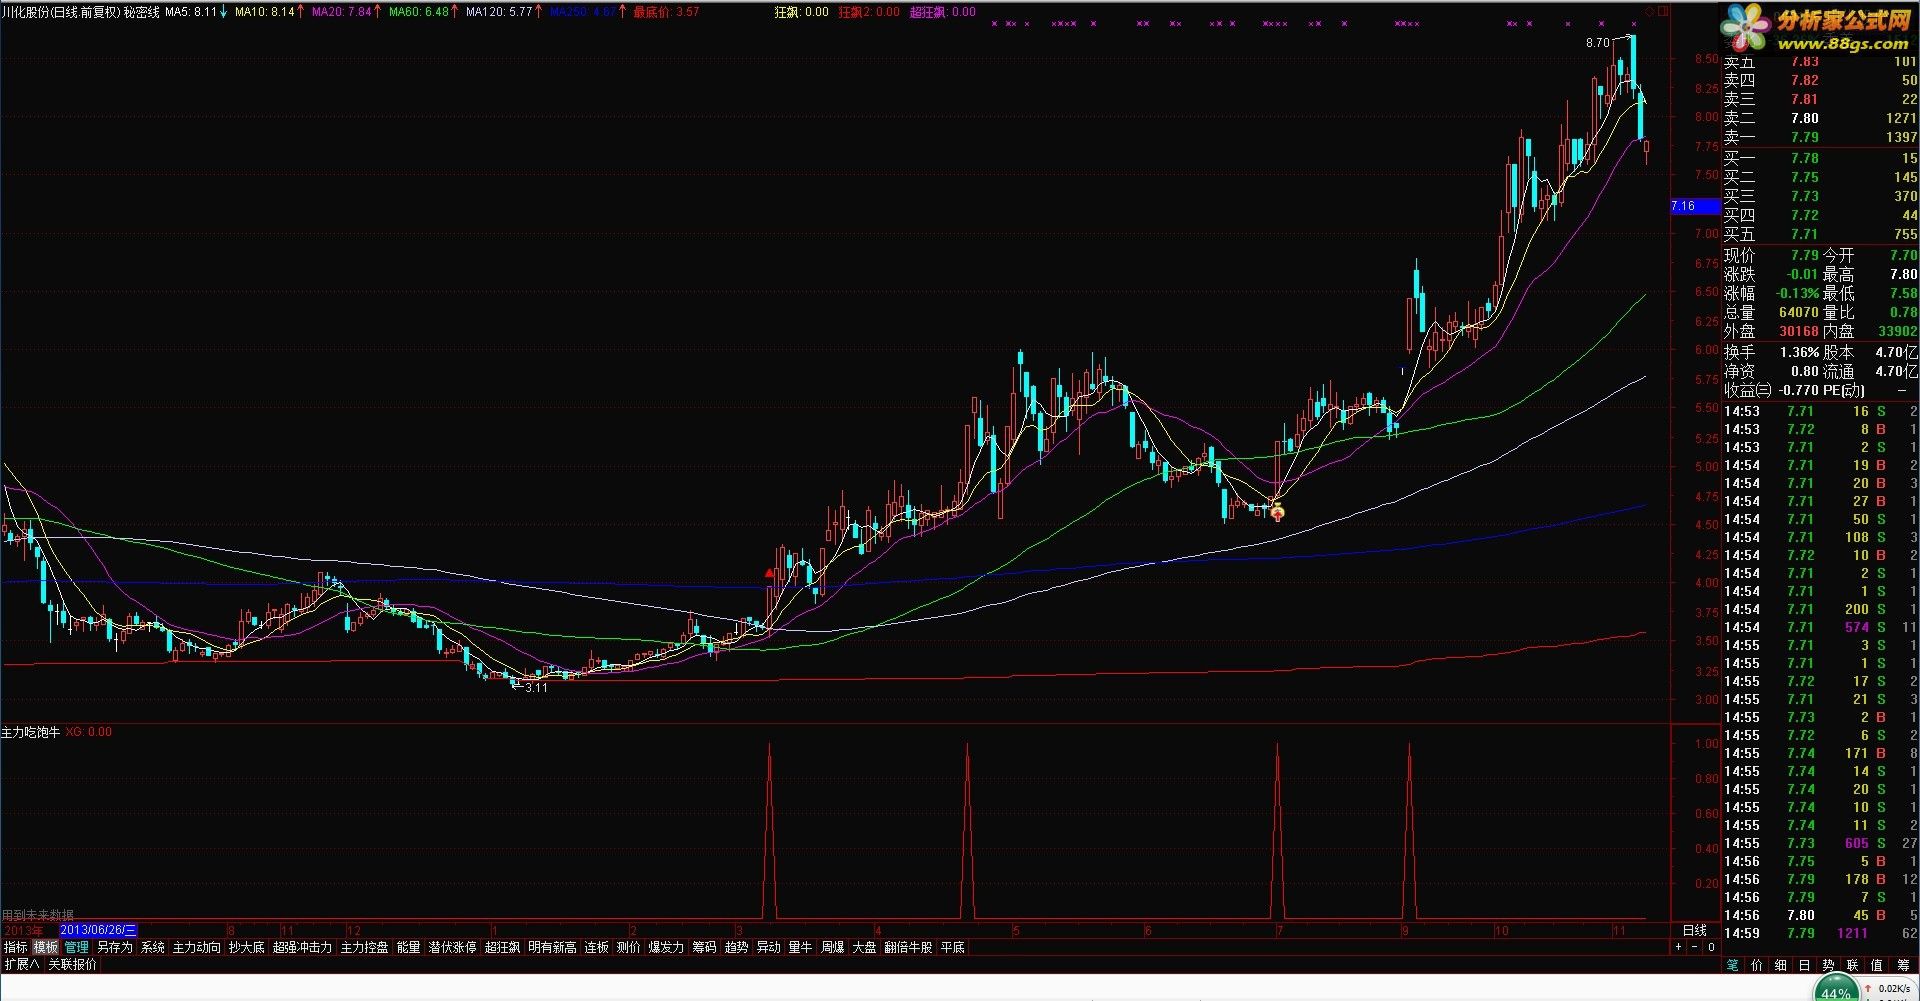This screenshot has width=1920, height=1001.
Task: Switch to 抄大底 indicator
Action: (x=246, y=947)
